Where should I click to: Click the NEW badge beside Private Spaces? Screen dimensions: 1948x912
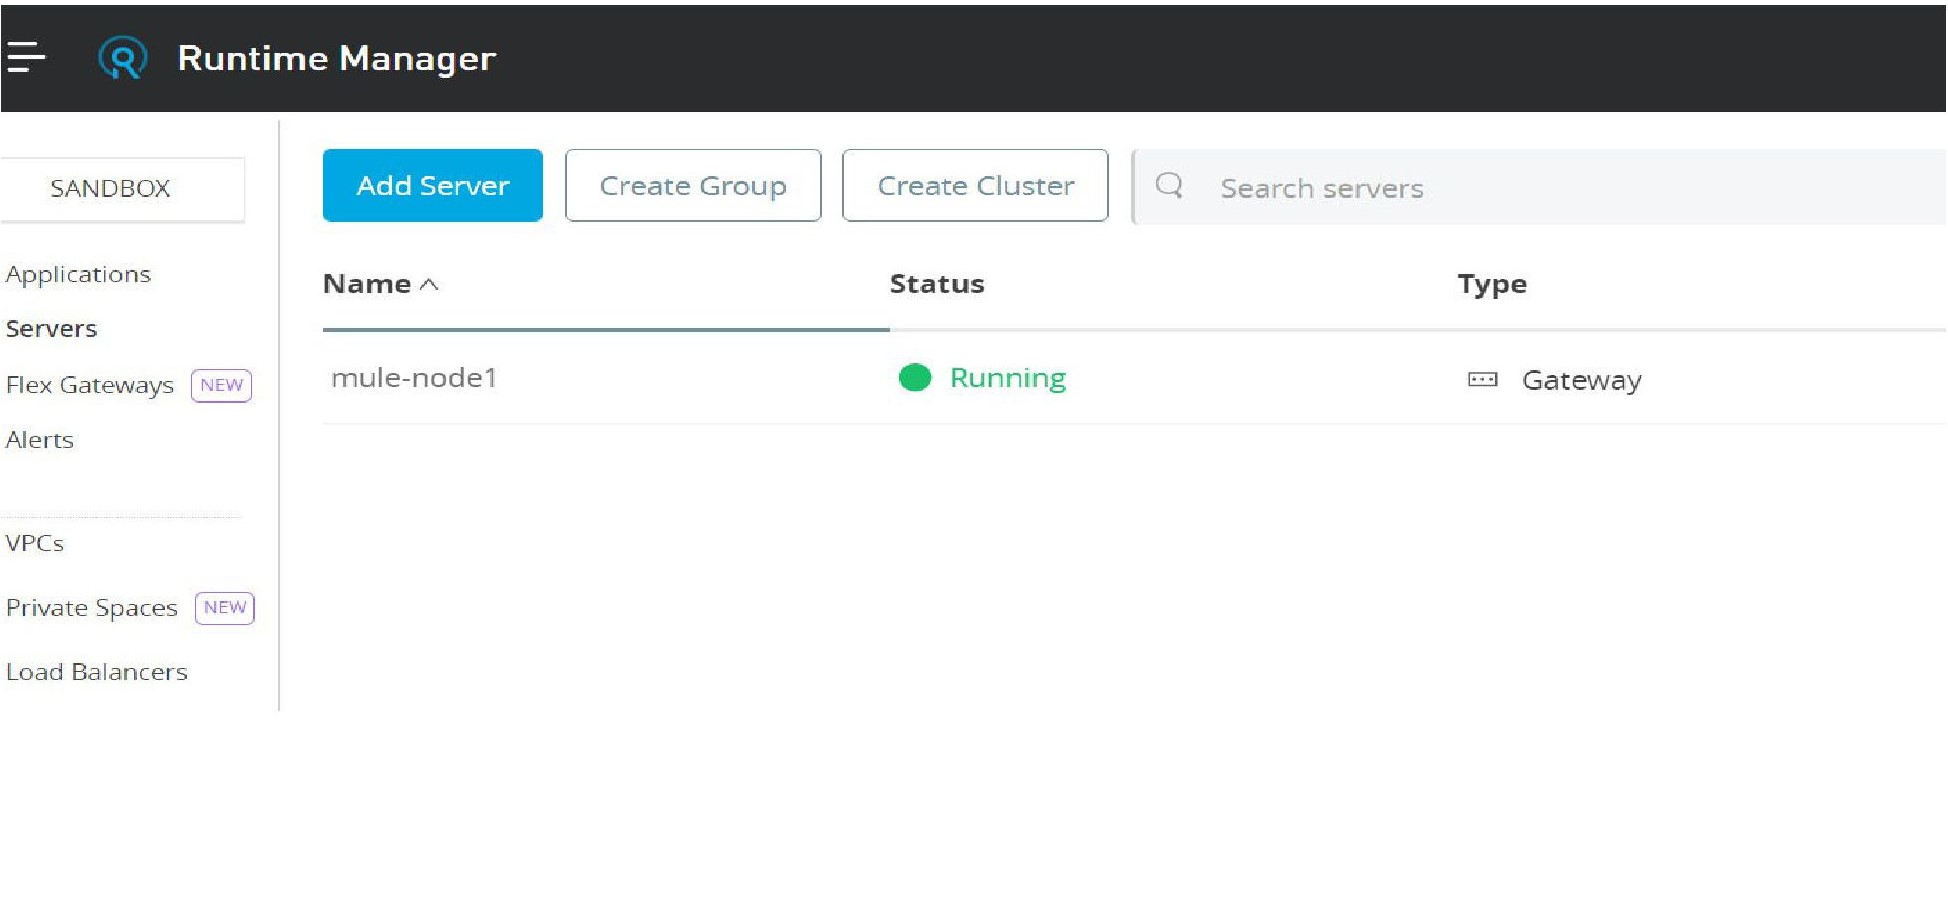(x=225, y=608)
